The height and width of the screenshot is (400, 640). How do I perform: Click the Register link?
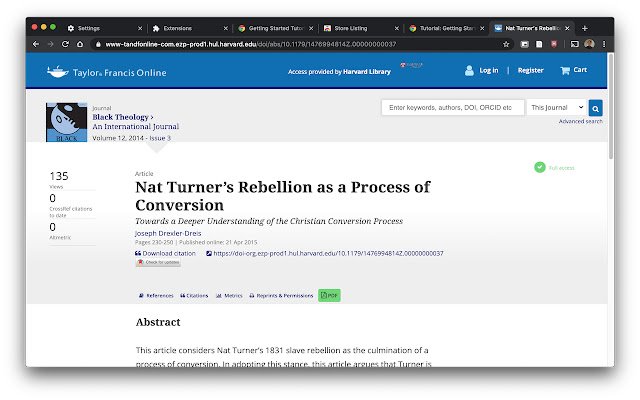coord(531,70)
